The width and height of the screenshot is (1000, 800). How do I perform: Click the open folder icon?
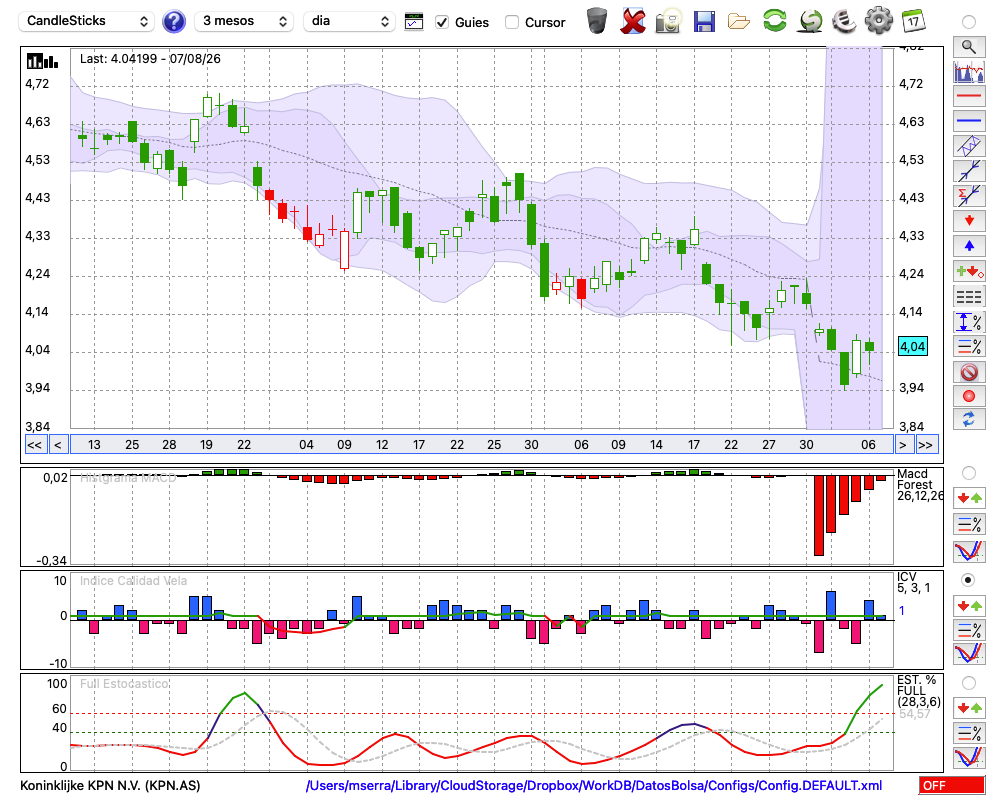pos(739,22)
